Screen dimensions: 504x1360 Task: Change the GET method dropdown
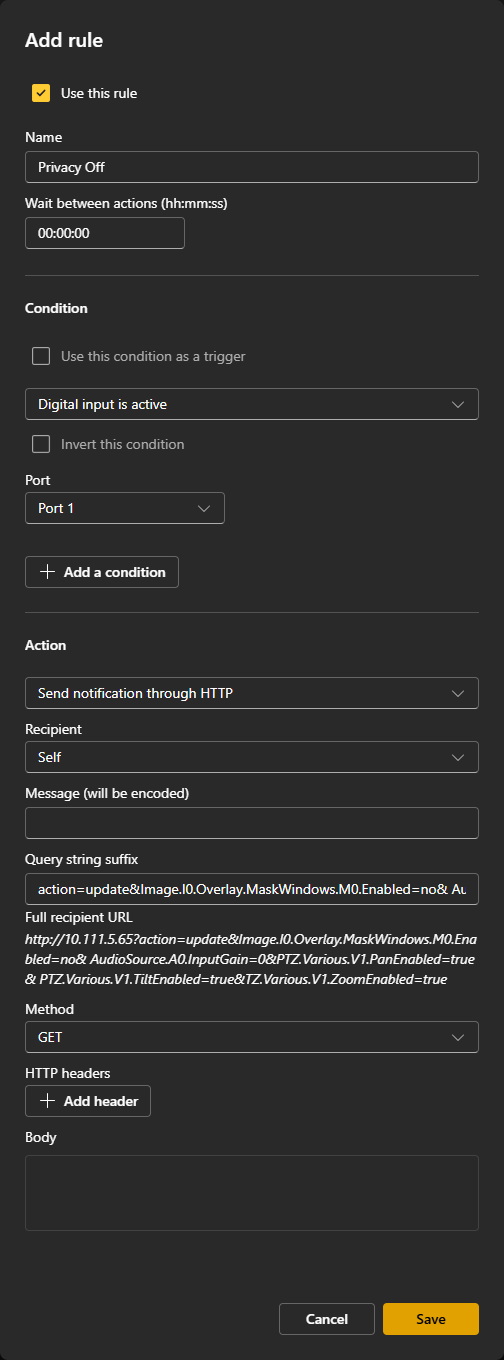tap(252, 1037)
